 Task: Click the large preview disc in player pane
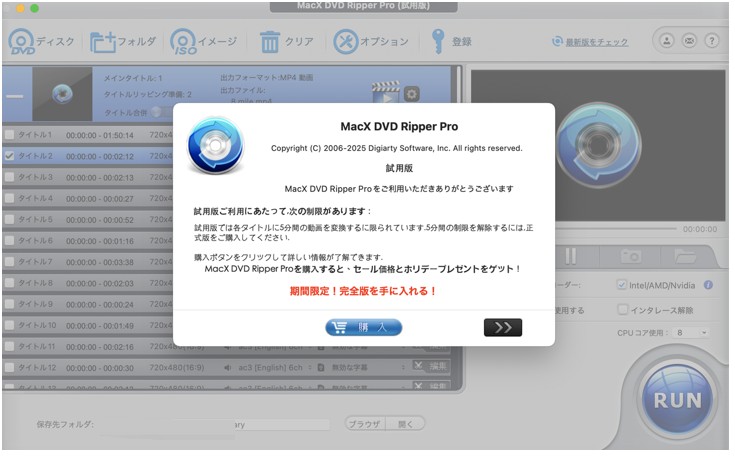(x=599, y=145)
